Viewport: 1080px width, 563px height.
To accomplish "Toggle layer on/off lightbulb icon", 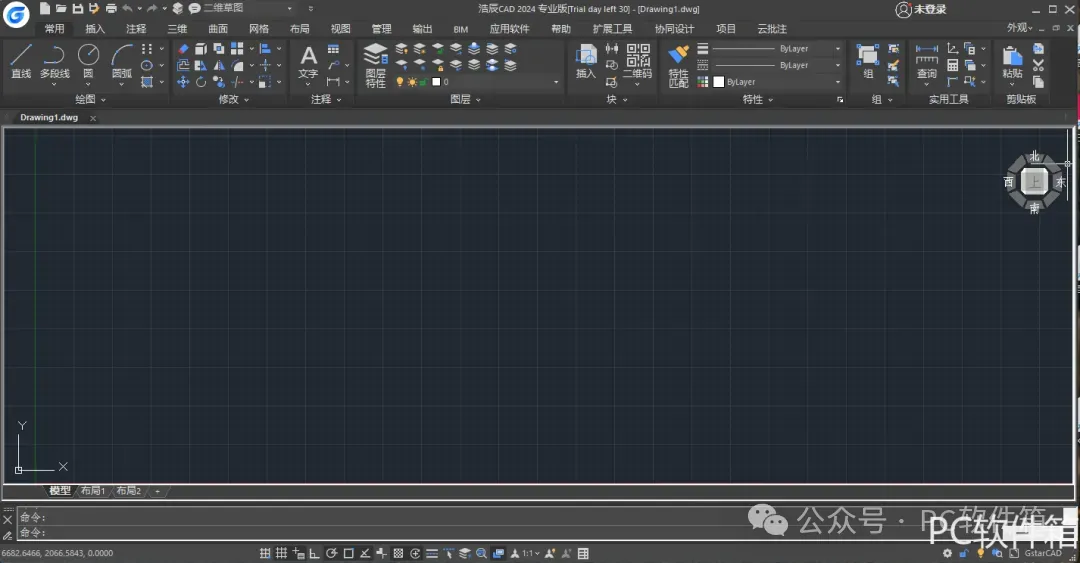I will coord(399,82).
